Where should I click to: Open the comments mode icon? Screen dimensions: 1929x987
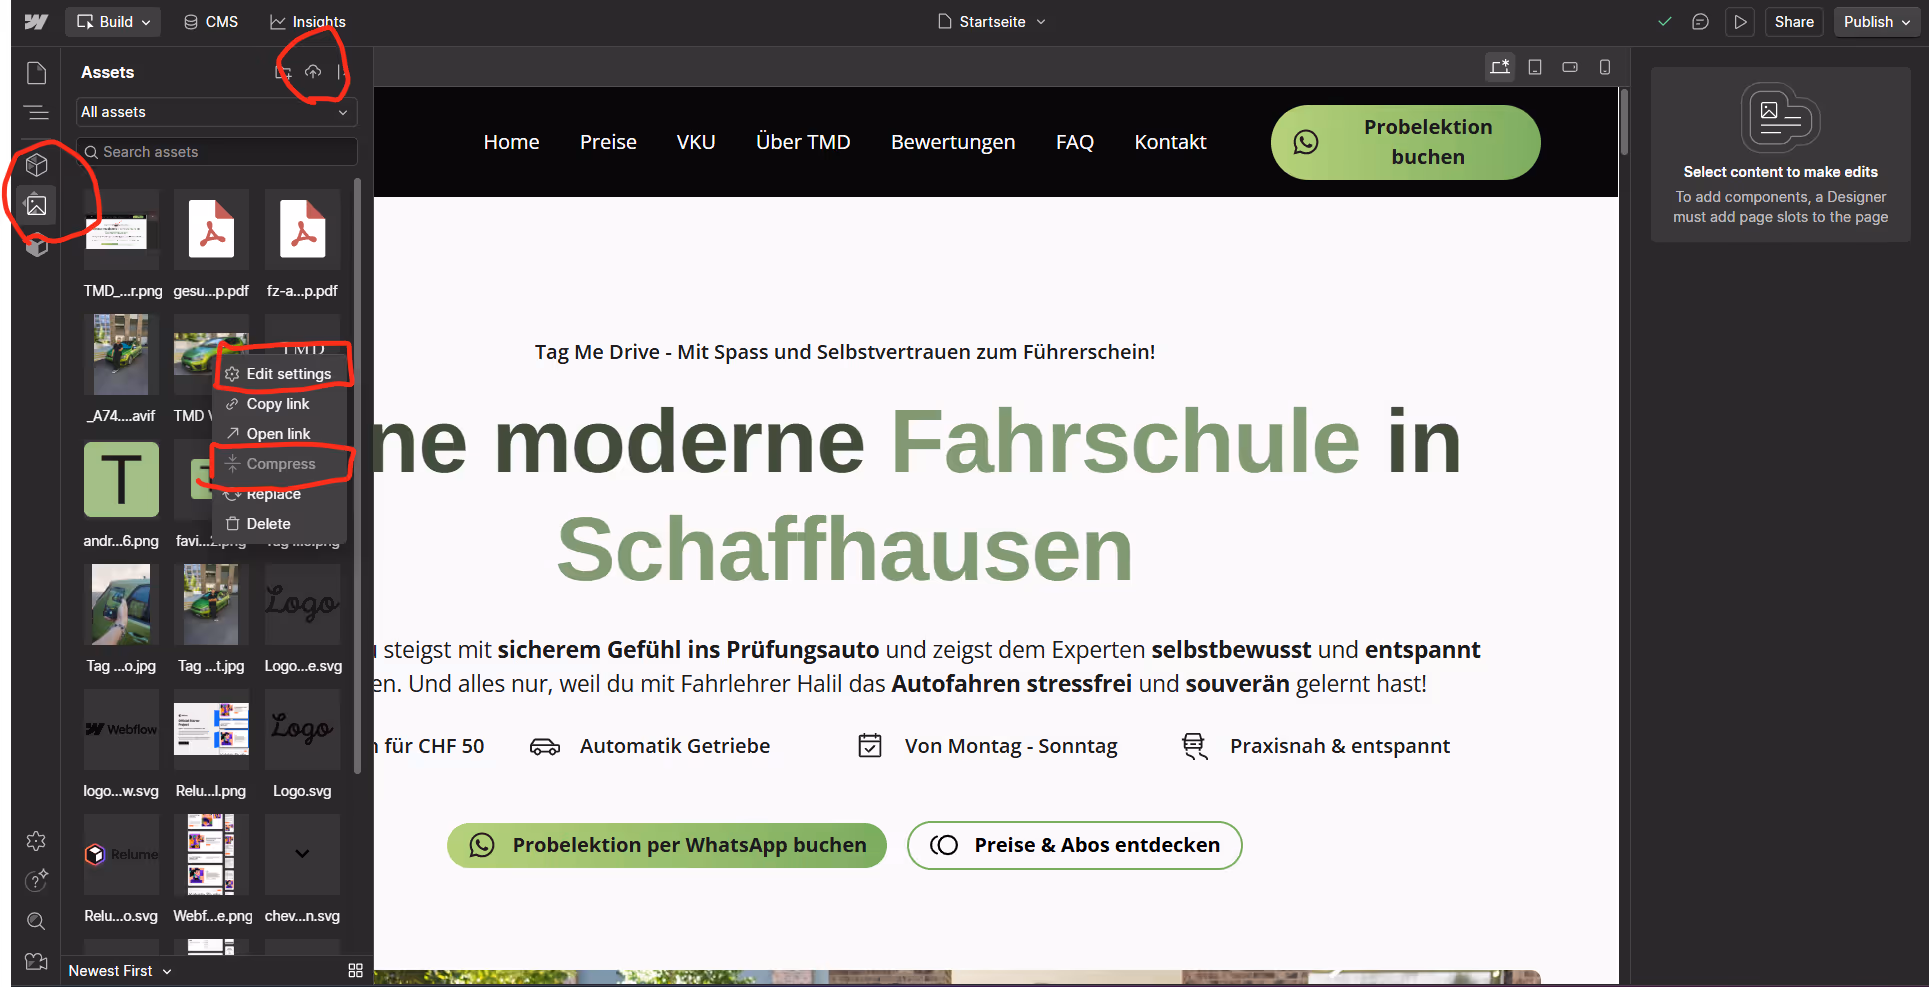tap(1700, 22)
